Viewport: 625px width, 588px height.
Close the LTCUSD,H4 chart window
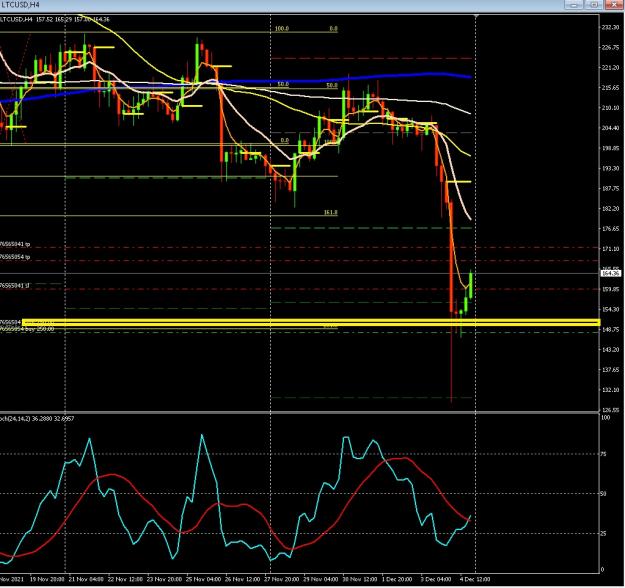pyautogui.click(x=614, y=4)
